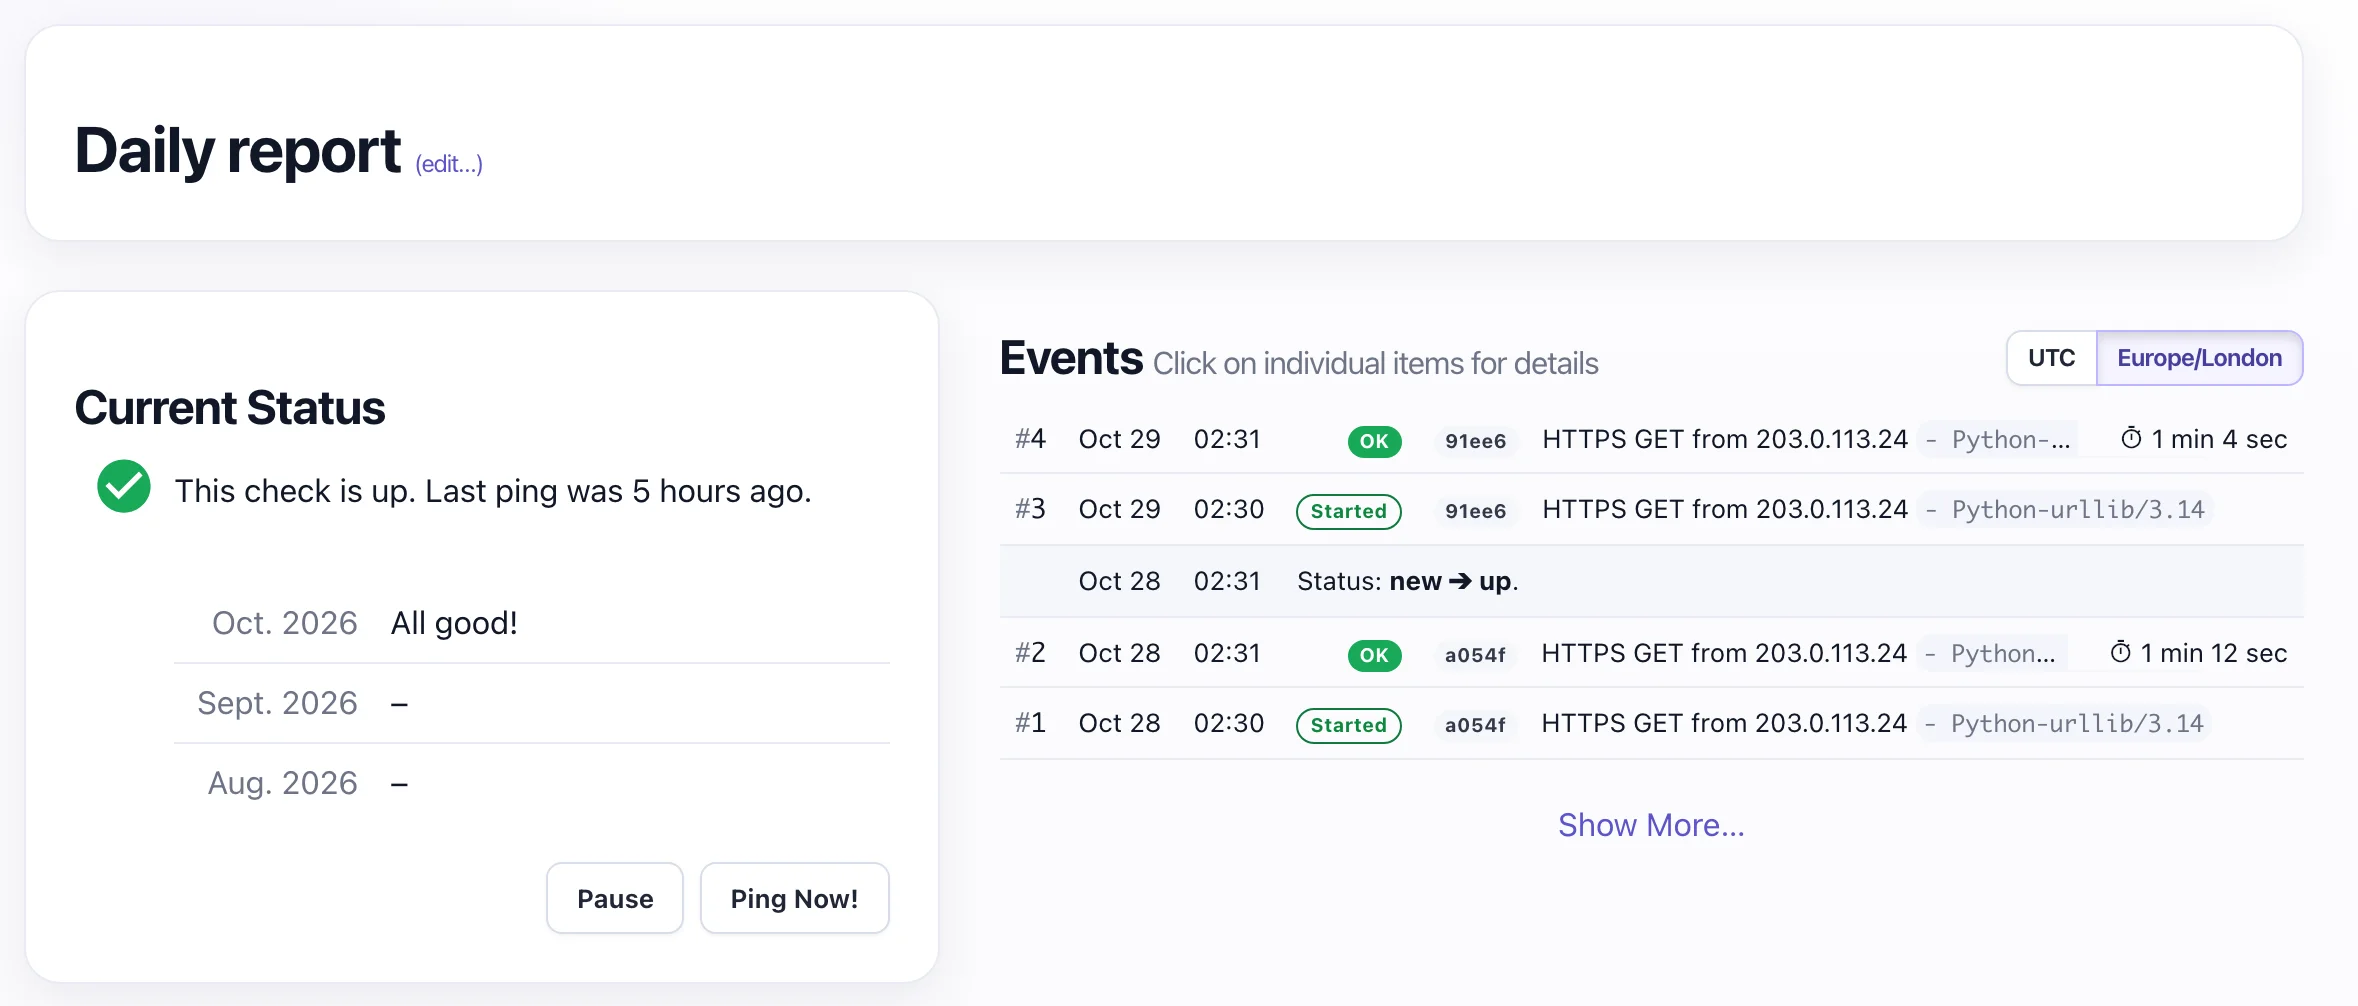
Task: Open event #1 HTTPS GET details
Action: point(1724,723)
